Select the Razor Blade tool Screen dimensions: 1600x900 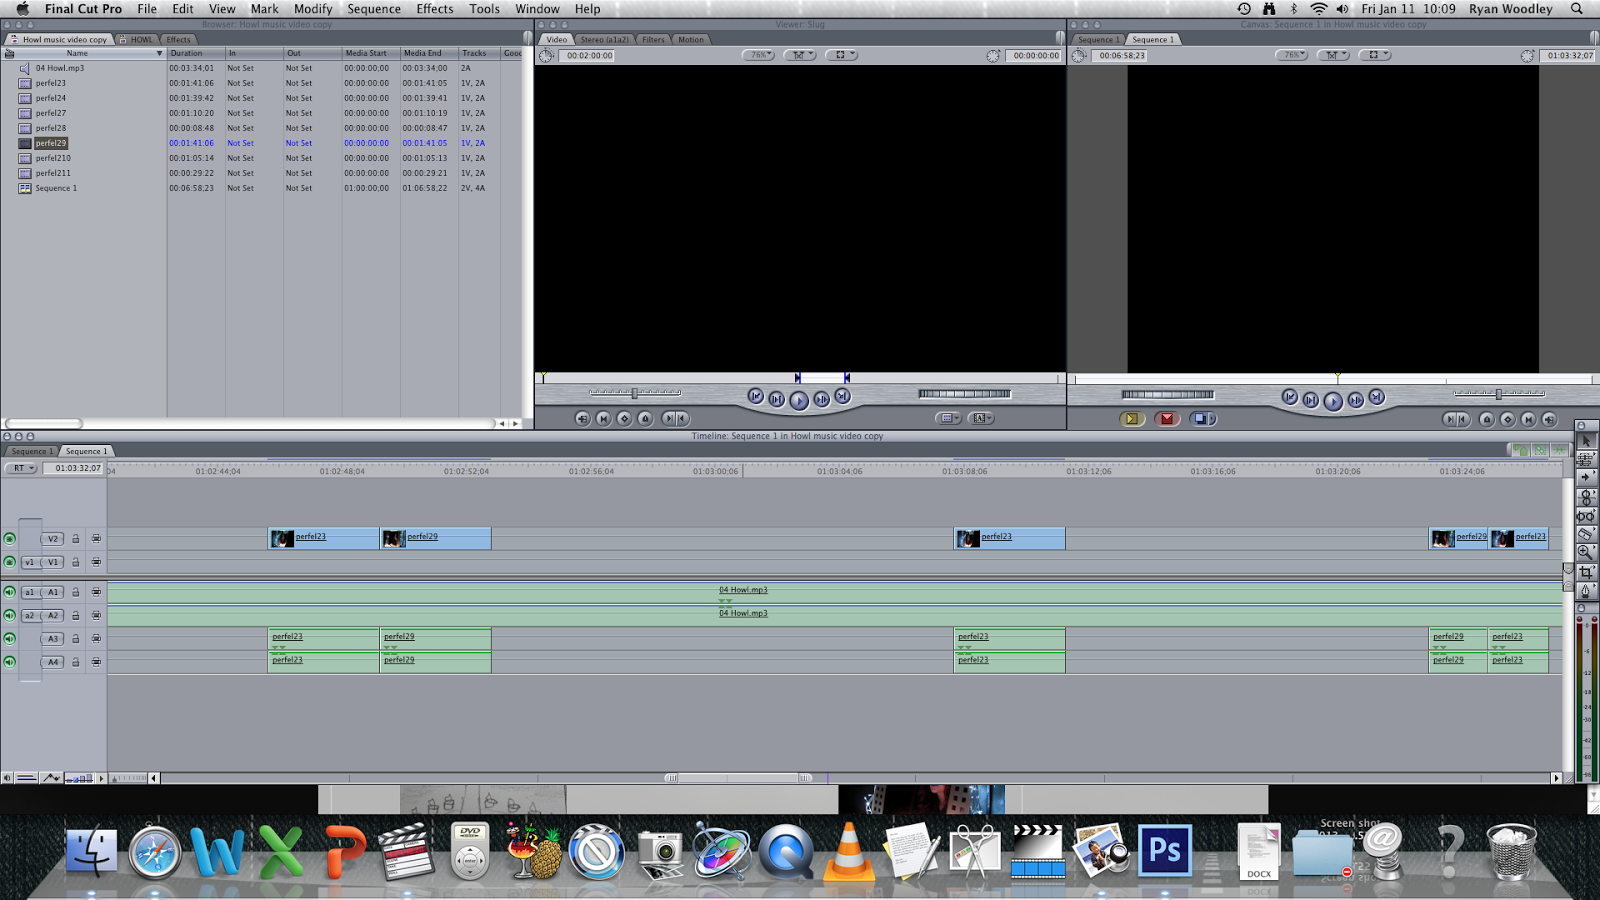click(1585, 533)
